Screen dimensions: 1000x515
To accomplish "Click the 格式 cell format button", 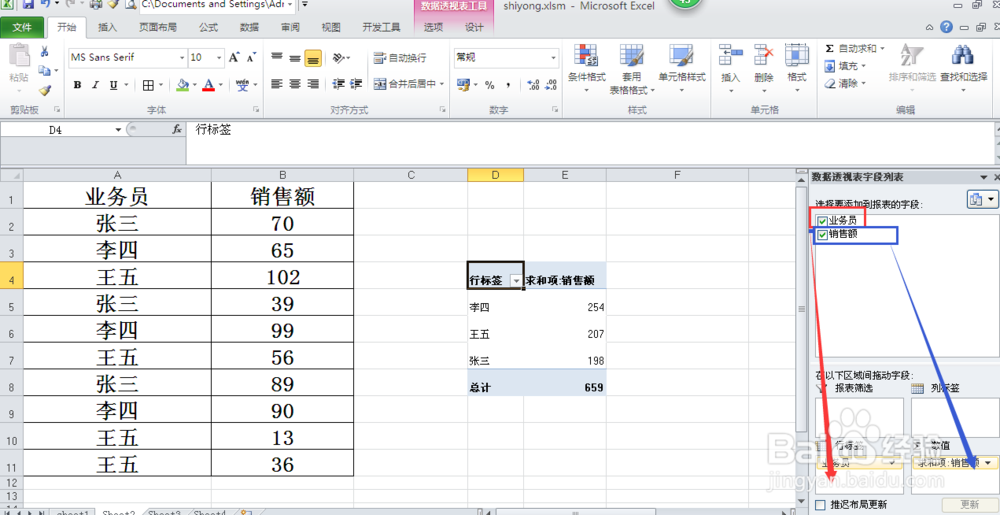I will 797,69.
